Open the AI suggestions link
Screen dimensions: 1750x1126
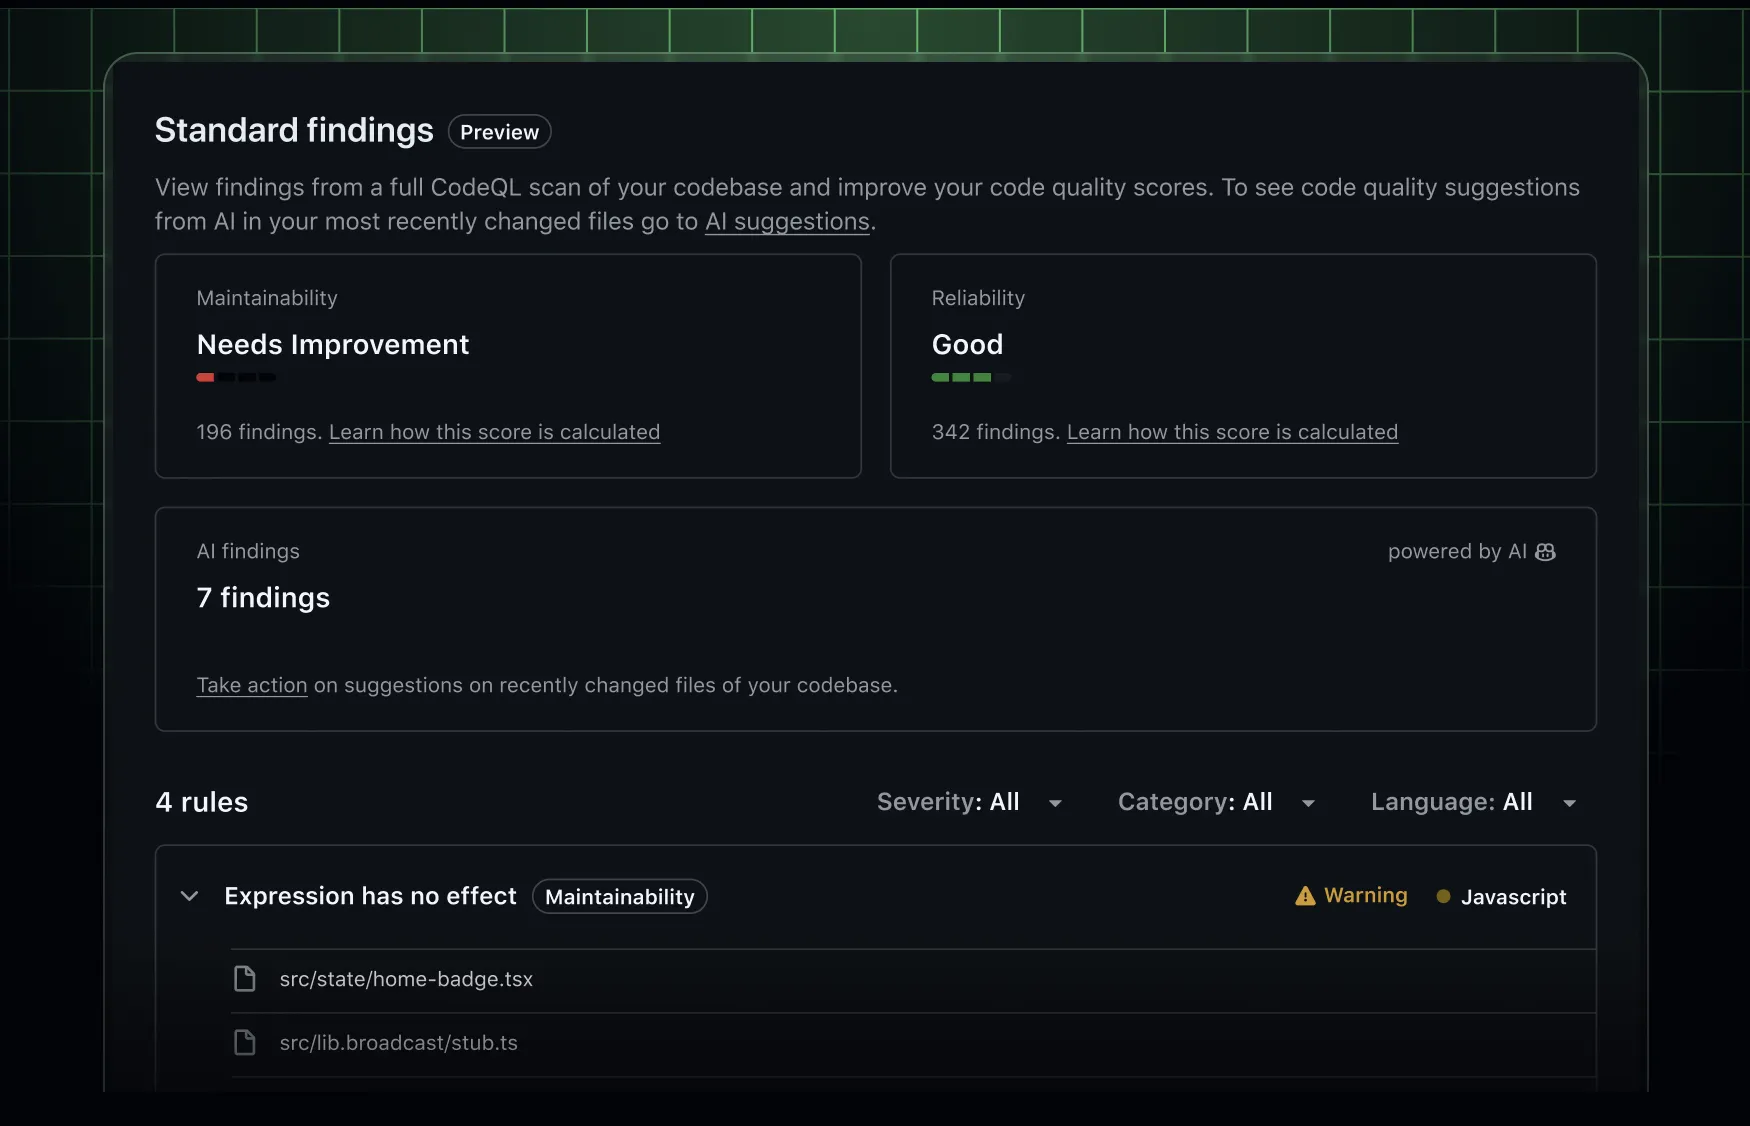point(786,222)
